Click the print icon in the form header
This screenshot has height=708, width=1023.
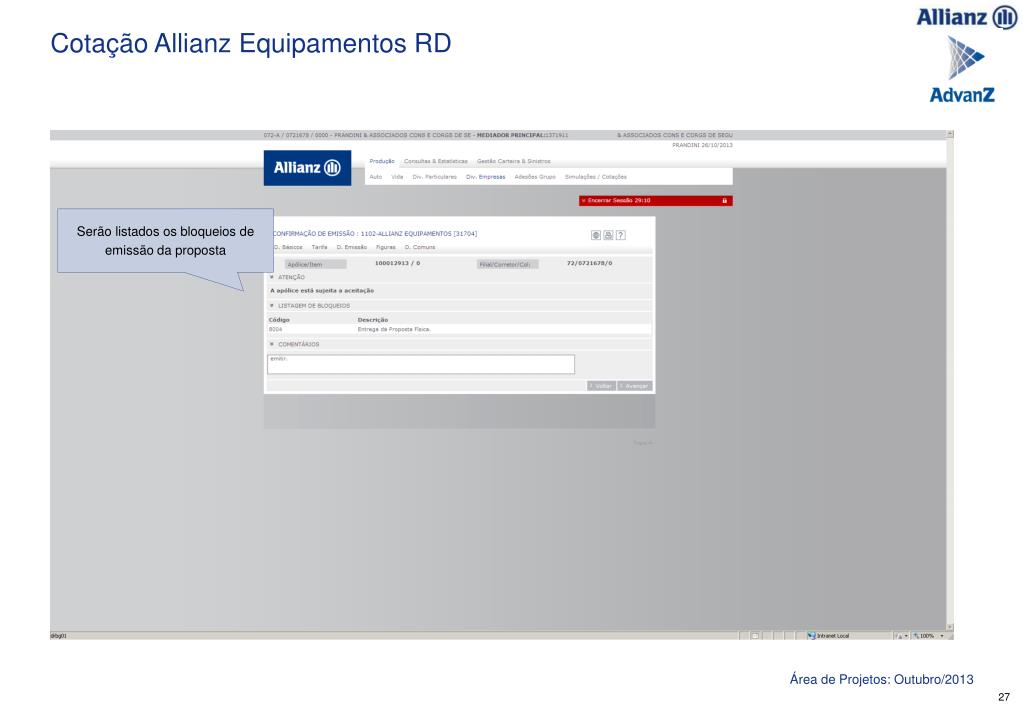tap(608, 235)
